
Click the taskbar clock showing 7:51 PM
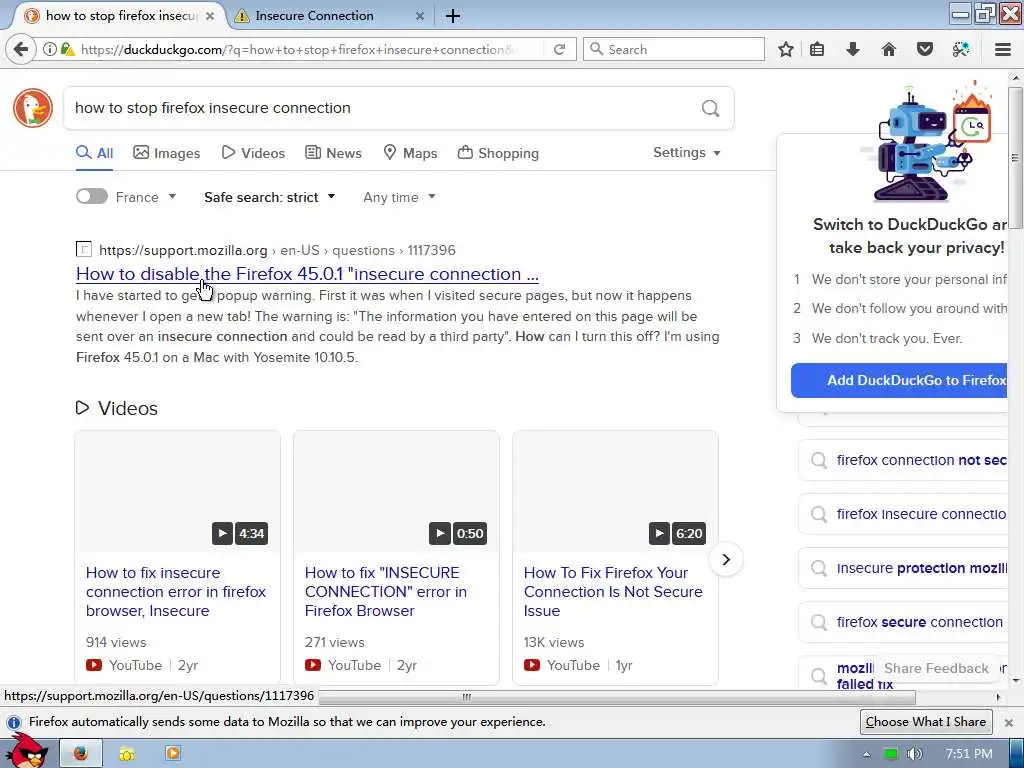point(968,754)
